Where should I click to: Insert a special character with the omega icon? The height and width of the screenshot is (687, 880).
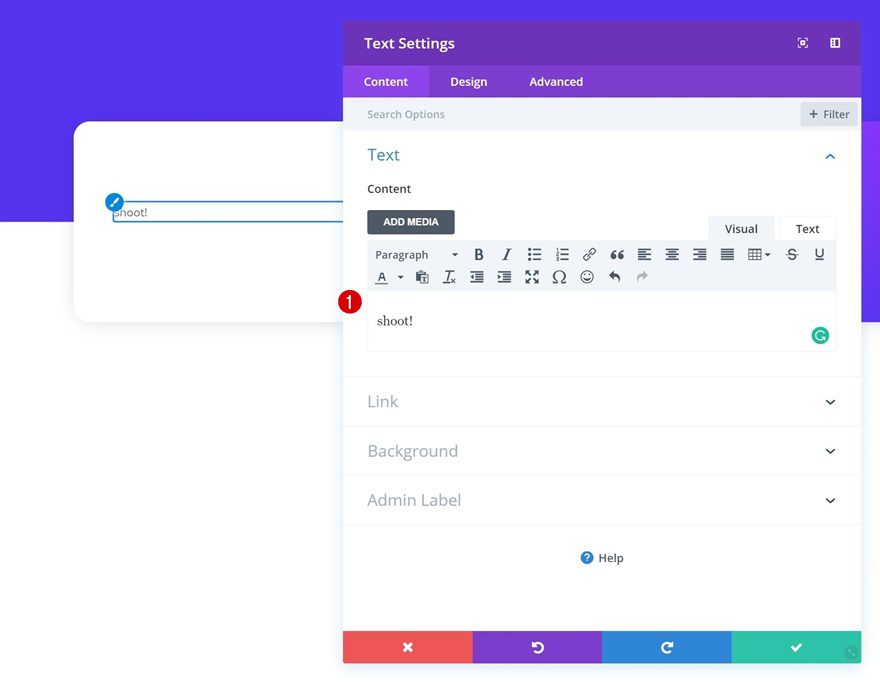pyautogui.click(x=559, y=277)
